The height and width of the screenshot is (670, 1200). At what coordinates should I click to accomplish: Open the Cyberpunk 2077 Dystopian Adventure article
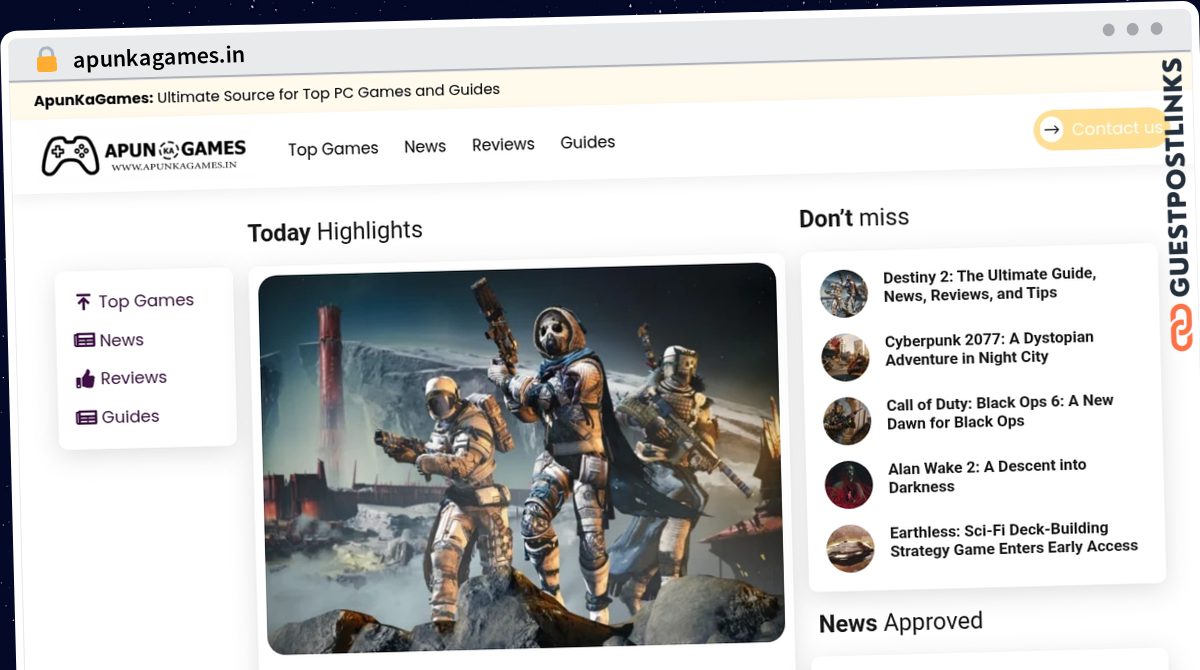coord(989,348)
